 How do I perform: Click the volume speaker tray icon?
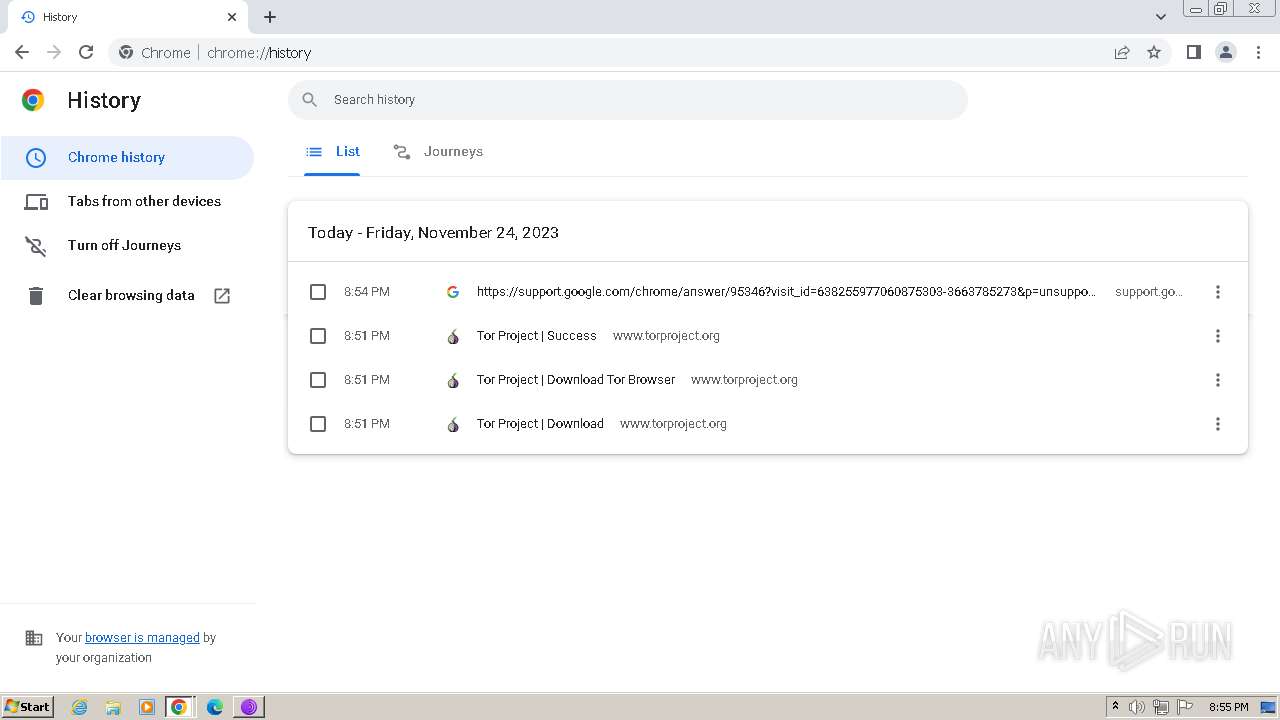[1137, 707]
